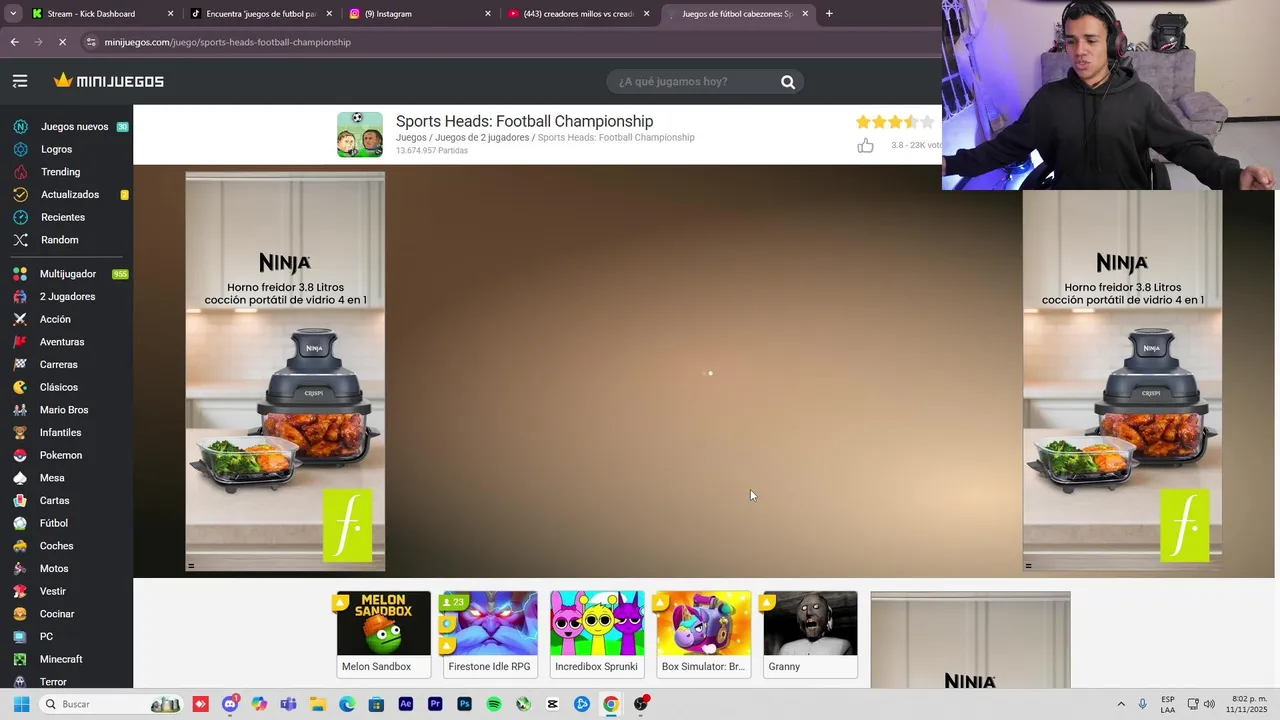Open Spotify from the taskbar
The image size is (1280, 720).
pyautogui.click(x=494, y=704)
